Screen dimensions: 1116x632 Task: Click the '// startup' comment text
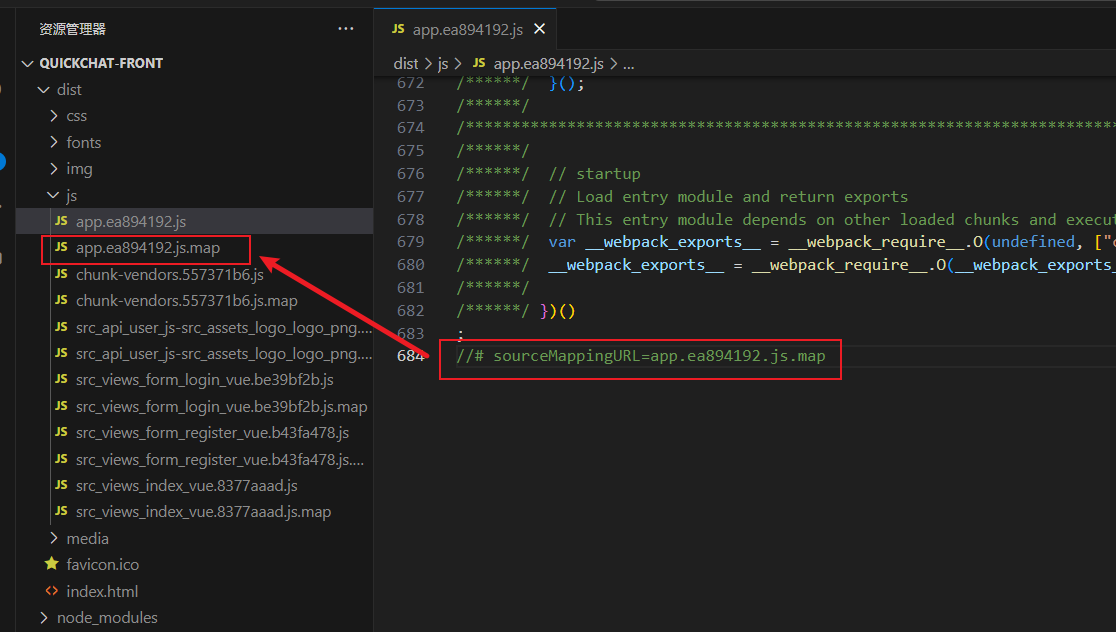tap(594, 174)
